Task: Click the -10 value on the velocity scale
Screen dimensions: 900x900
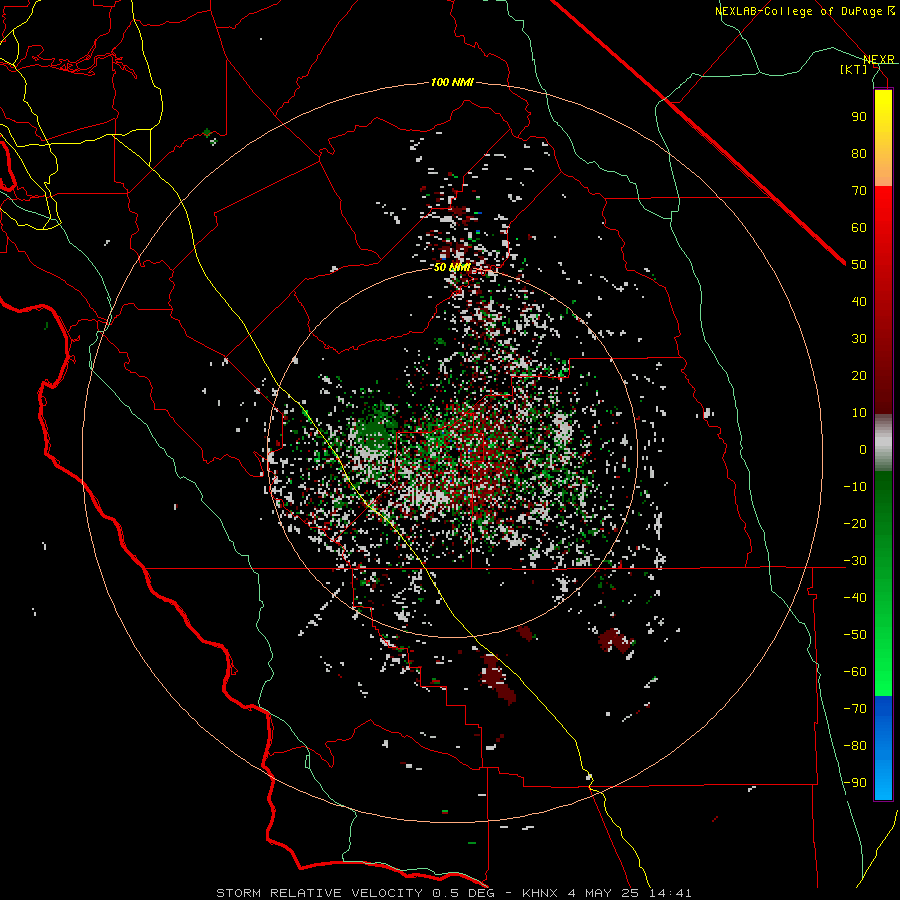Action: (855, 487)
